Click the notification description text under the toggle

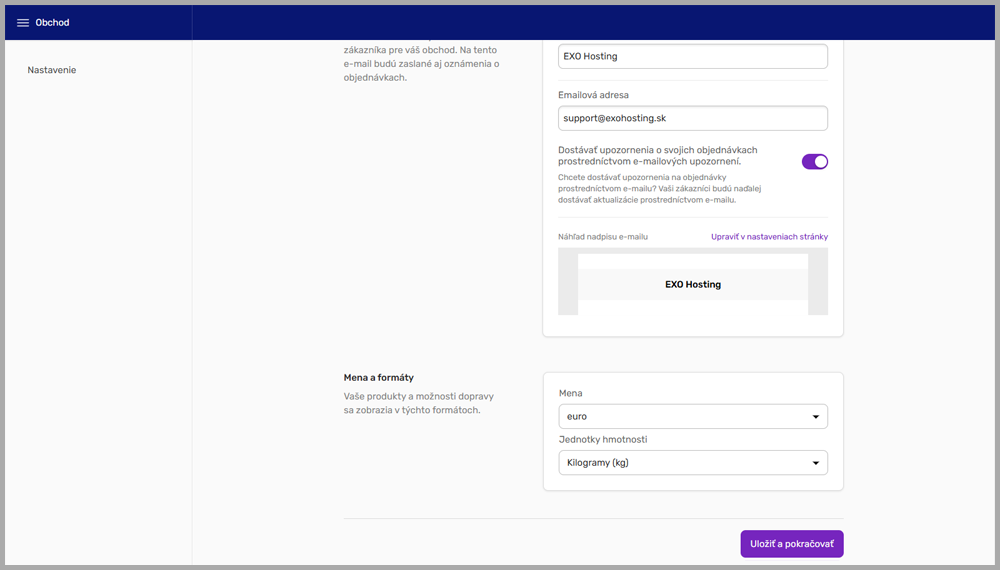660,188
